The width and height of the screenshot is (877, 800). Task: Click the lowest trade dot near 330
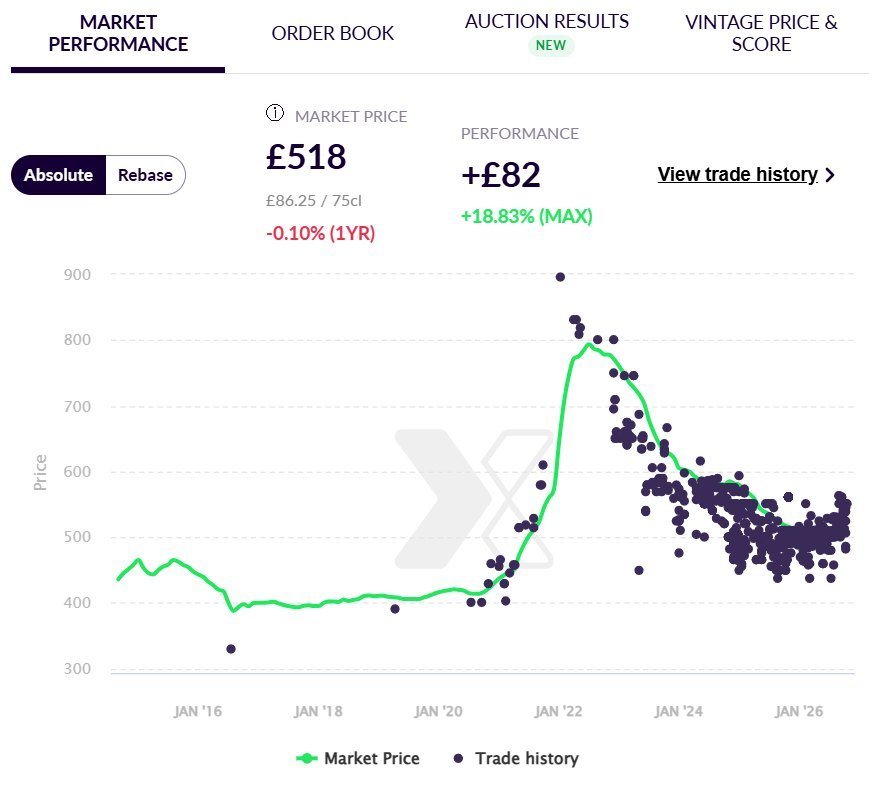pos(231,649)
